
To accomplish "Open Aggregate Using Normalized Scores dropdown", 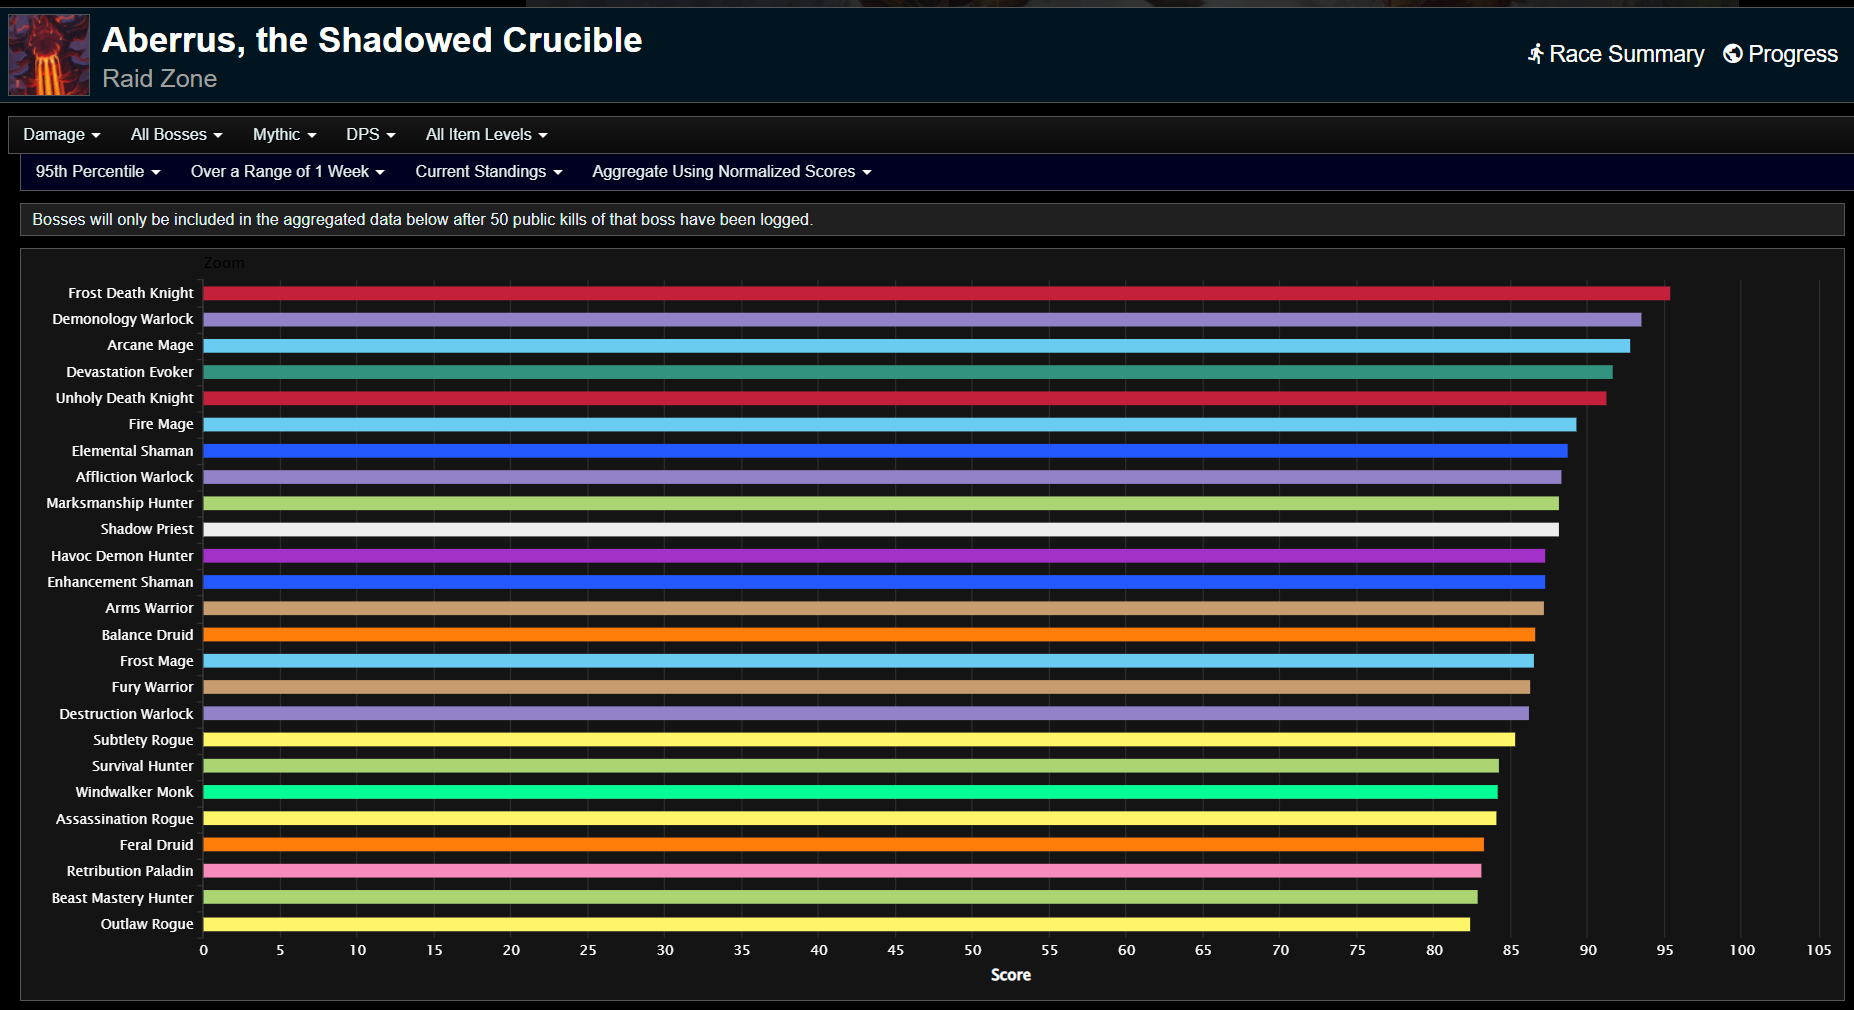I will tap(732, 172).
